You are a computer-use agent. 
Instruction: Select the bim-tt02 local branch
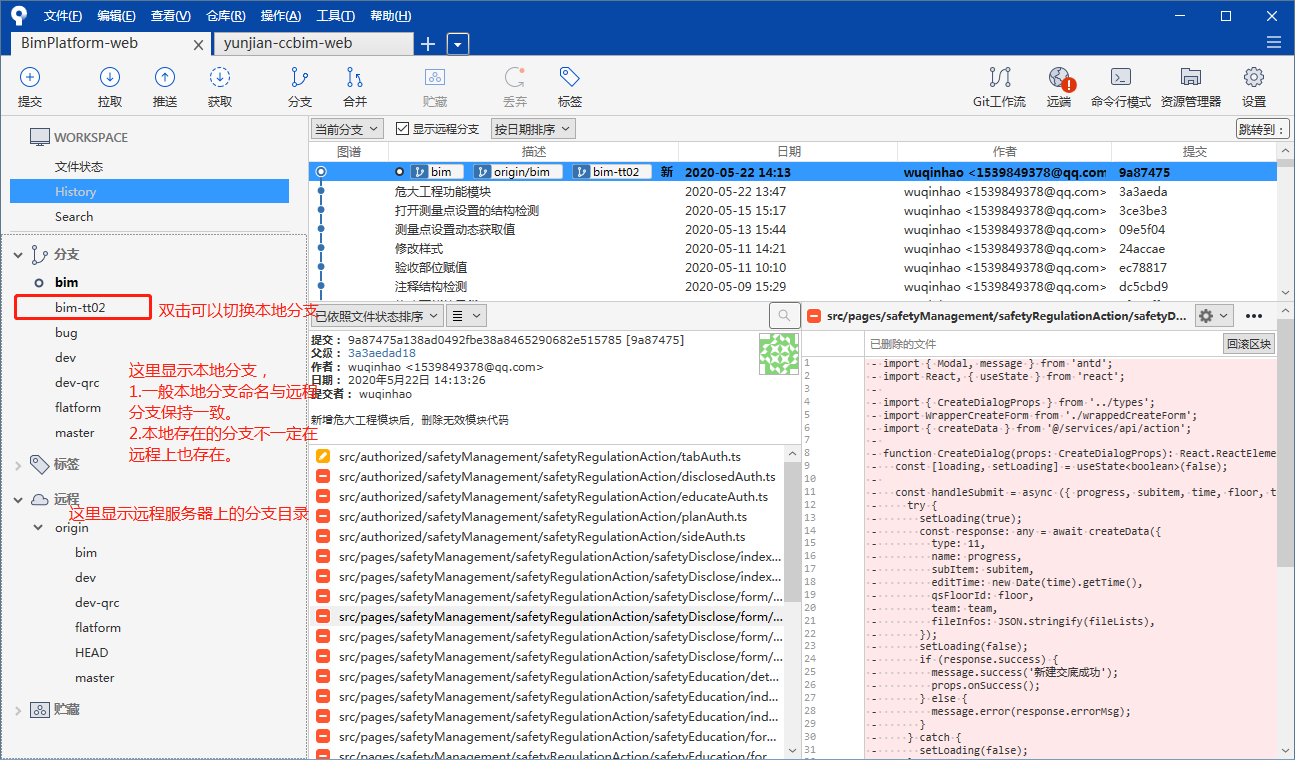tap(82, 308)
